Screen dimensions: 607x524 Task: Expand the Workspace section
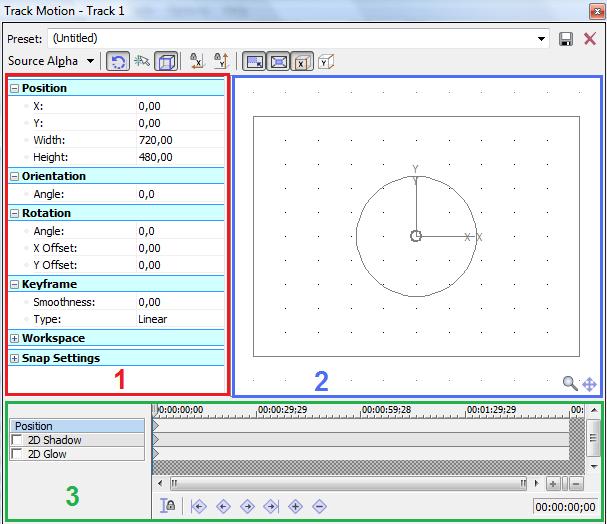click(x=14, y=339)
